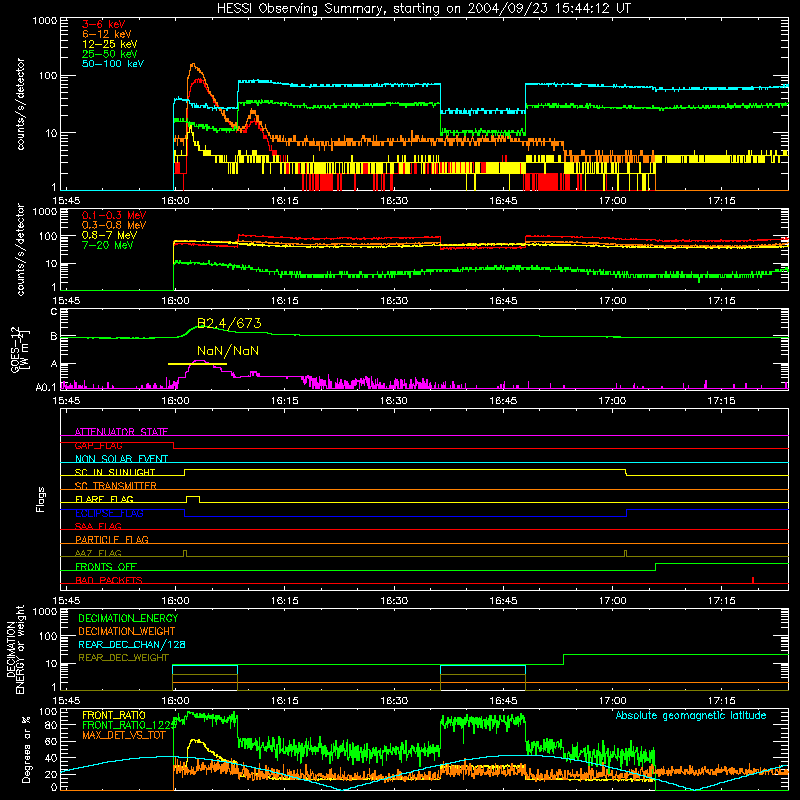The image size is (800, 800).
Task: Click the 17:00 tick label under the GOES panel
Action: [612, 401]
